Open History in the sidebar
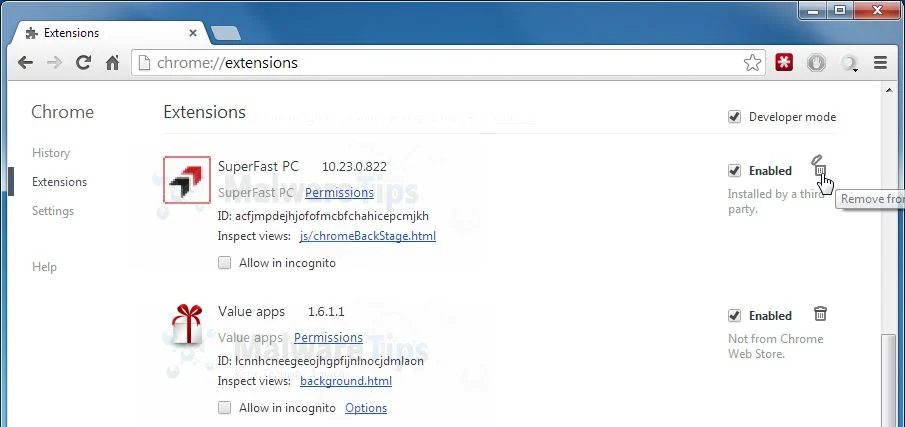This screenshot has width=905, height=427. [x=51, y=153]
